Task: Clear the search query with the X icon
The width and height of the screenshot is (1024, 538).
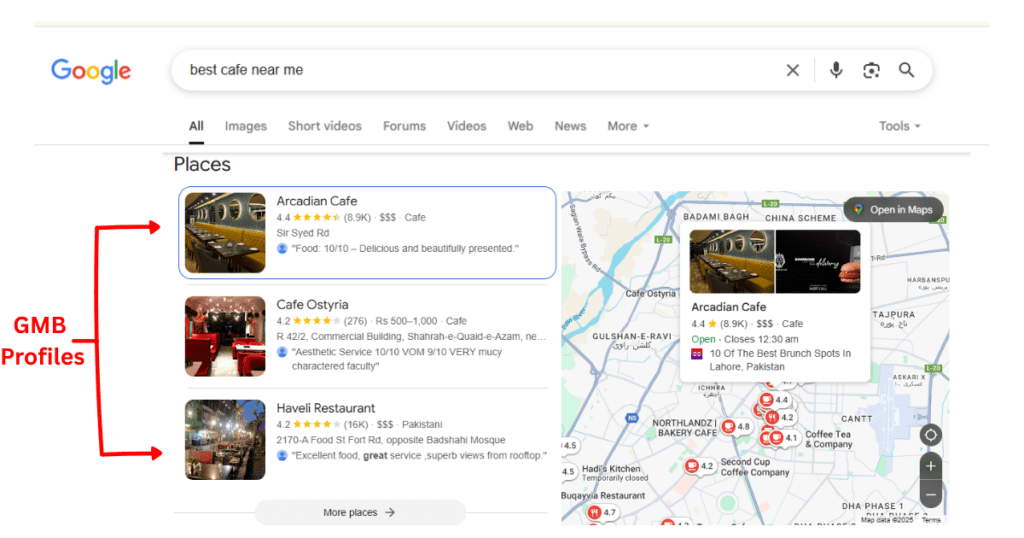Action: 793,71
